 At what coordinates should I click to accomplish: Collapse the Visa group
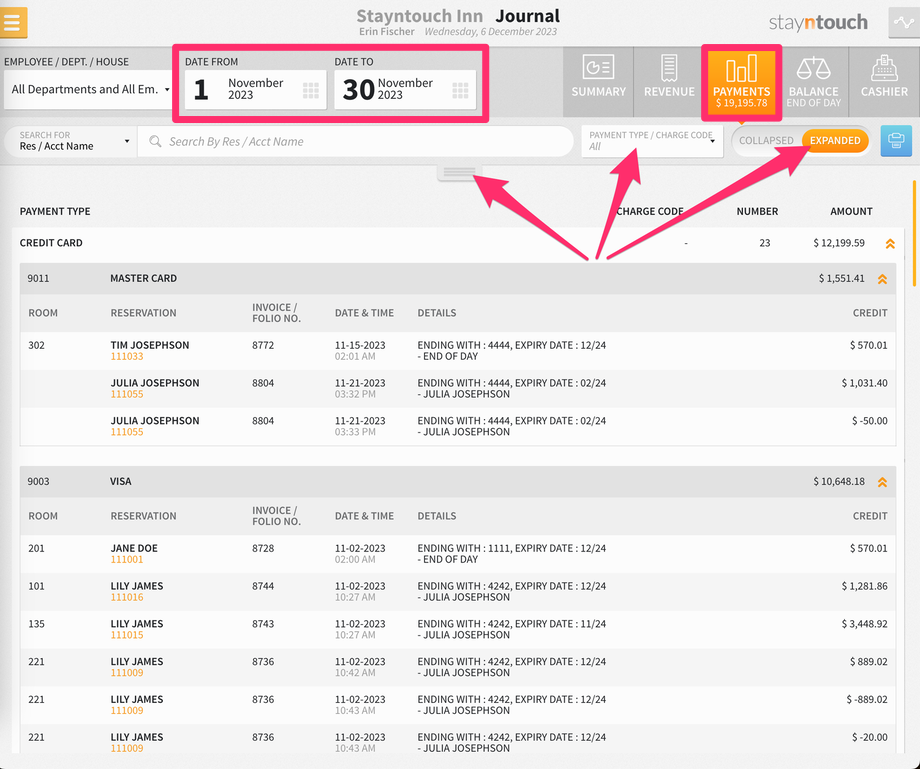(x=882, y=482)
